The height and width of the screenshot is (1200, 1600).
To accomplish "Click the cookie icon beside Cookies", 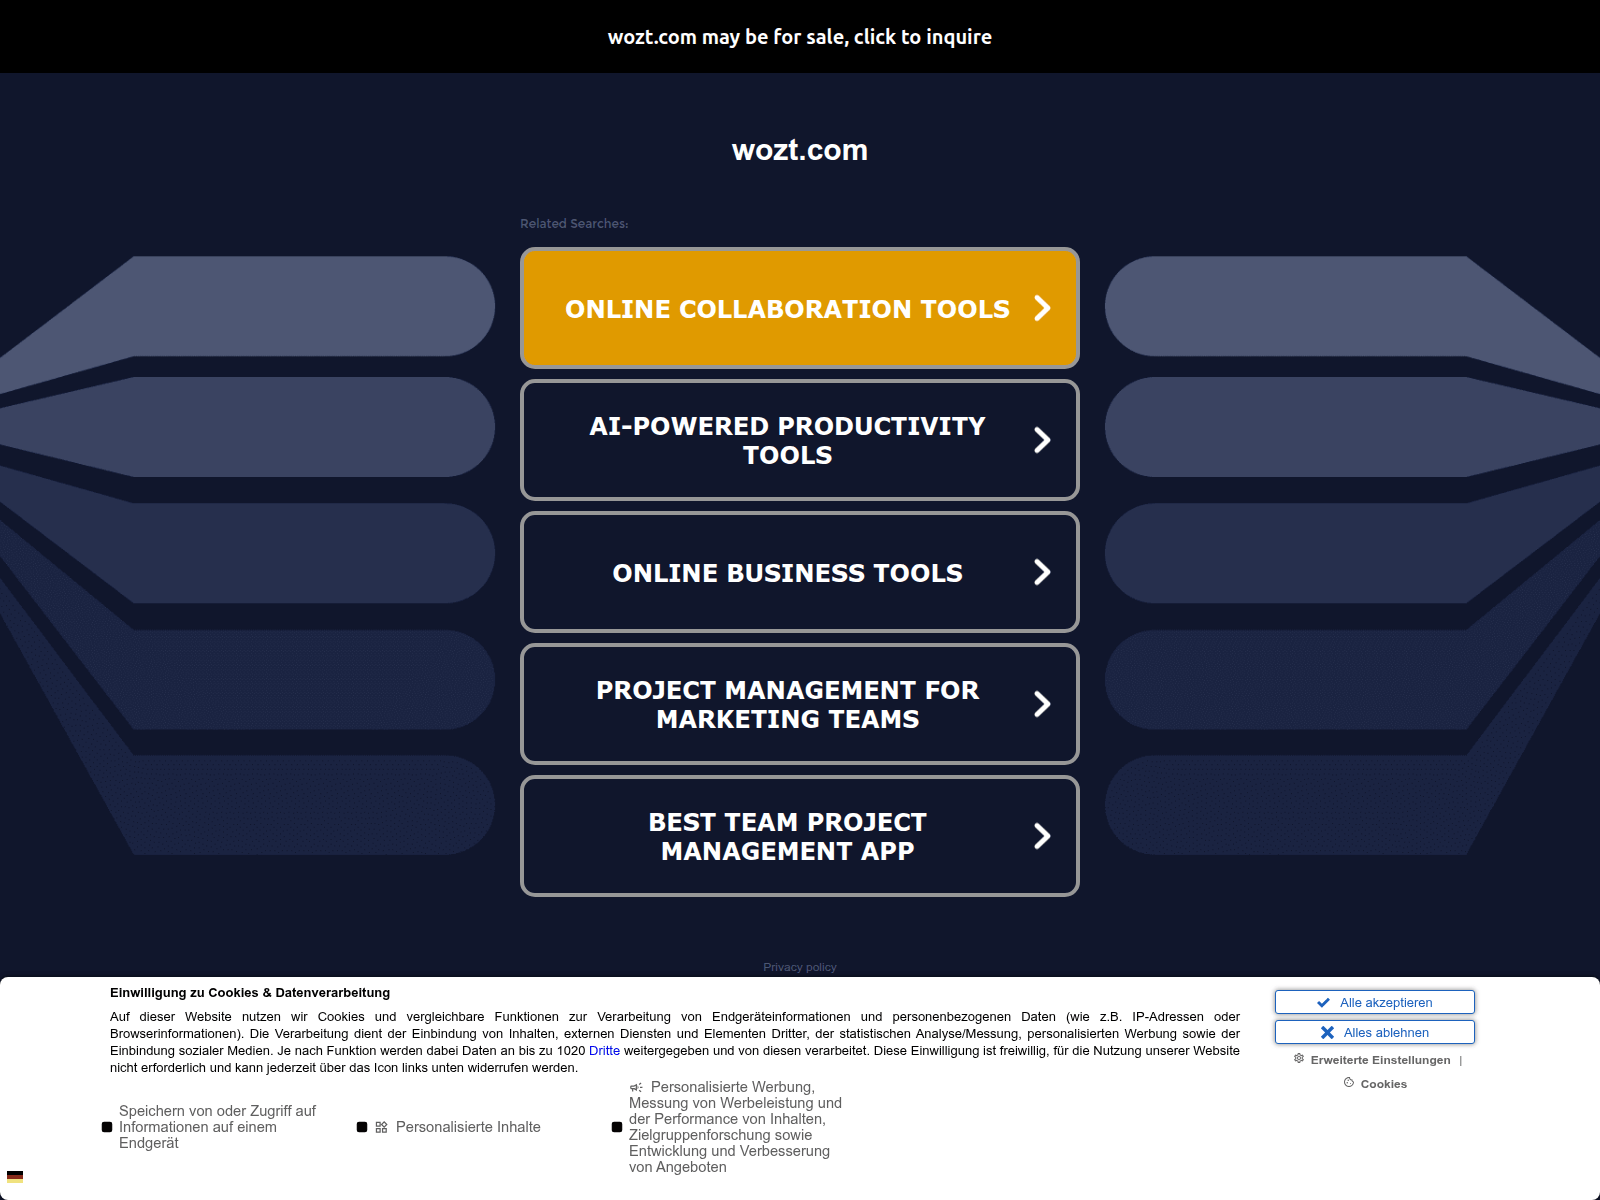I will 1349,1082.
